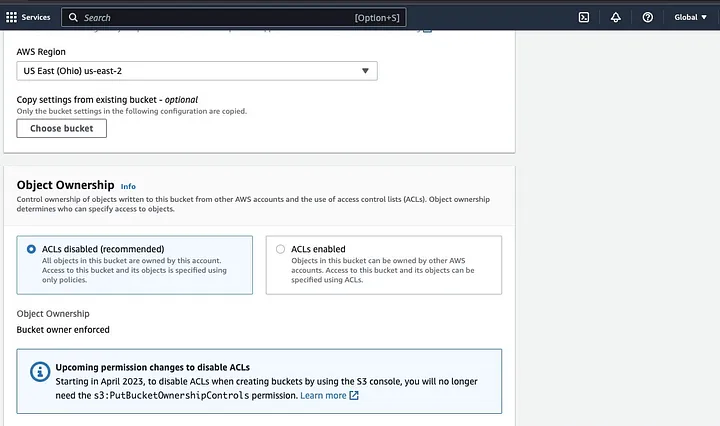Open the notifications bell
720x426 pixels.
tap(615, 17)
